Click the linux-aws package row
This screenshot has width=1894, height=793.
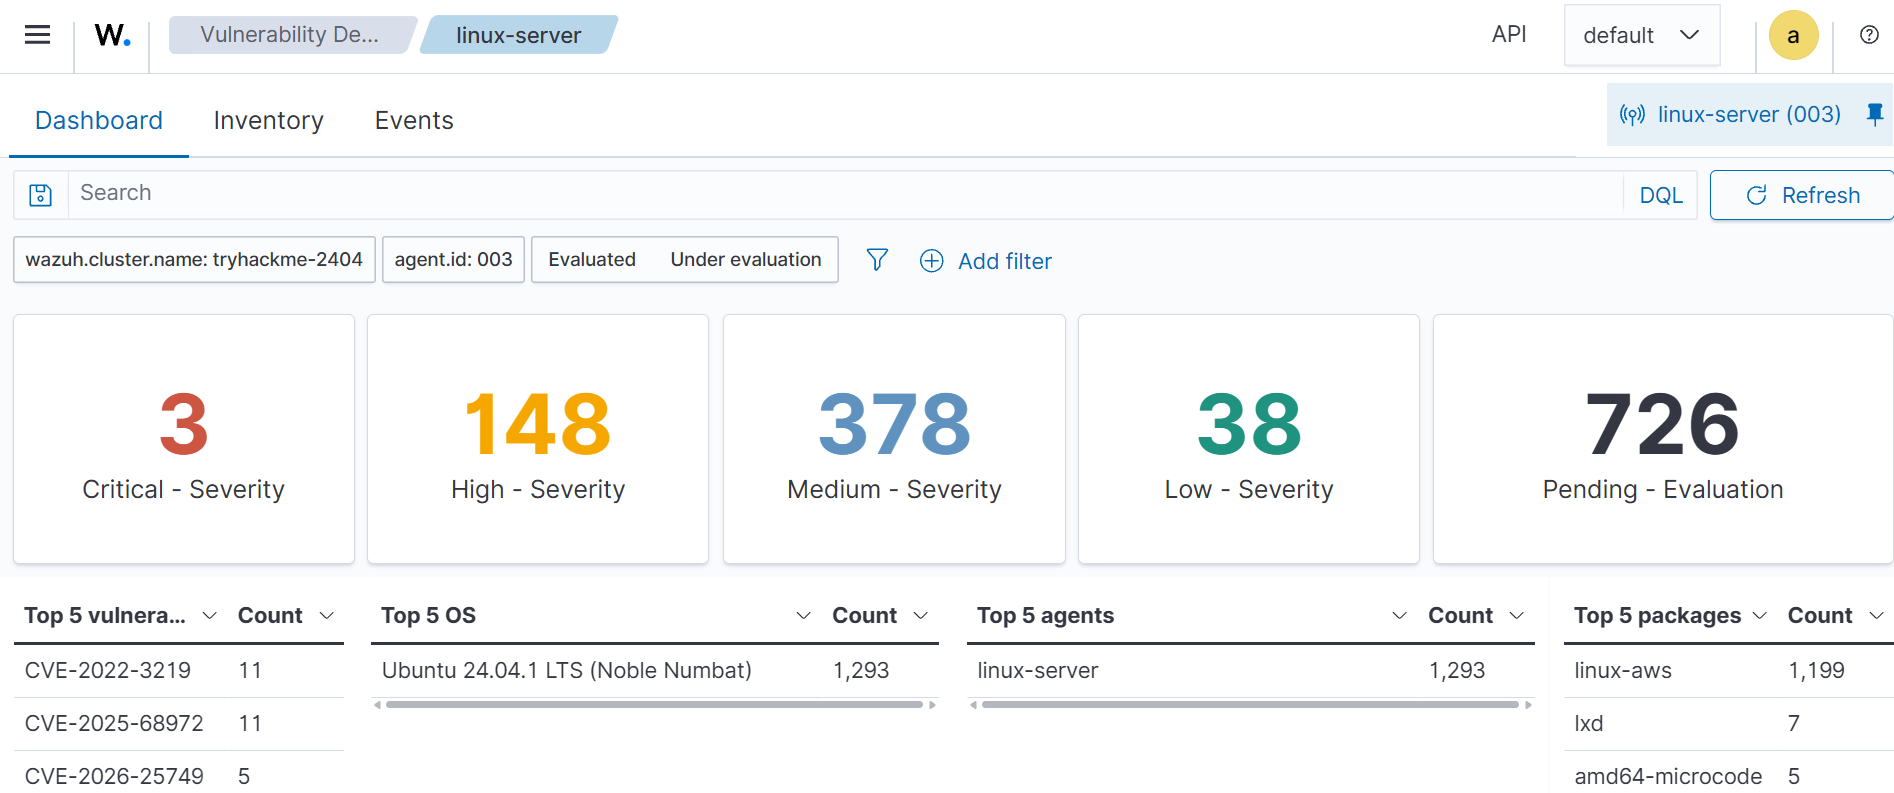(1729, 671)
